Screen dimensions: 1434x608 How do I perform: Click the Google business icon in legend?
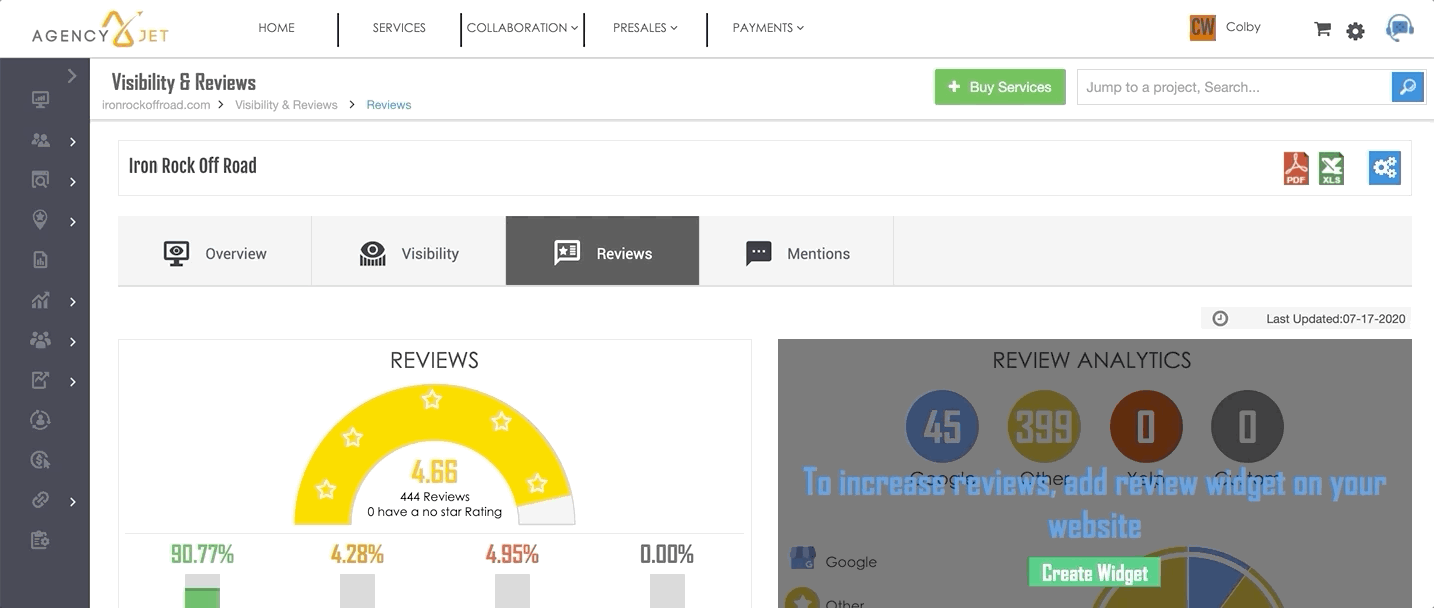pos(803,560)
